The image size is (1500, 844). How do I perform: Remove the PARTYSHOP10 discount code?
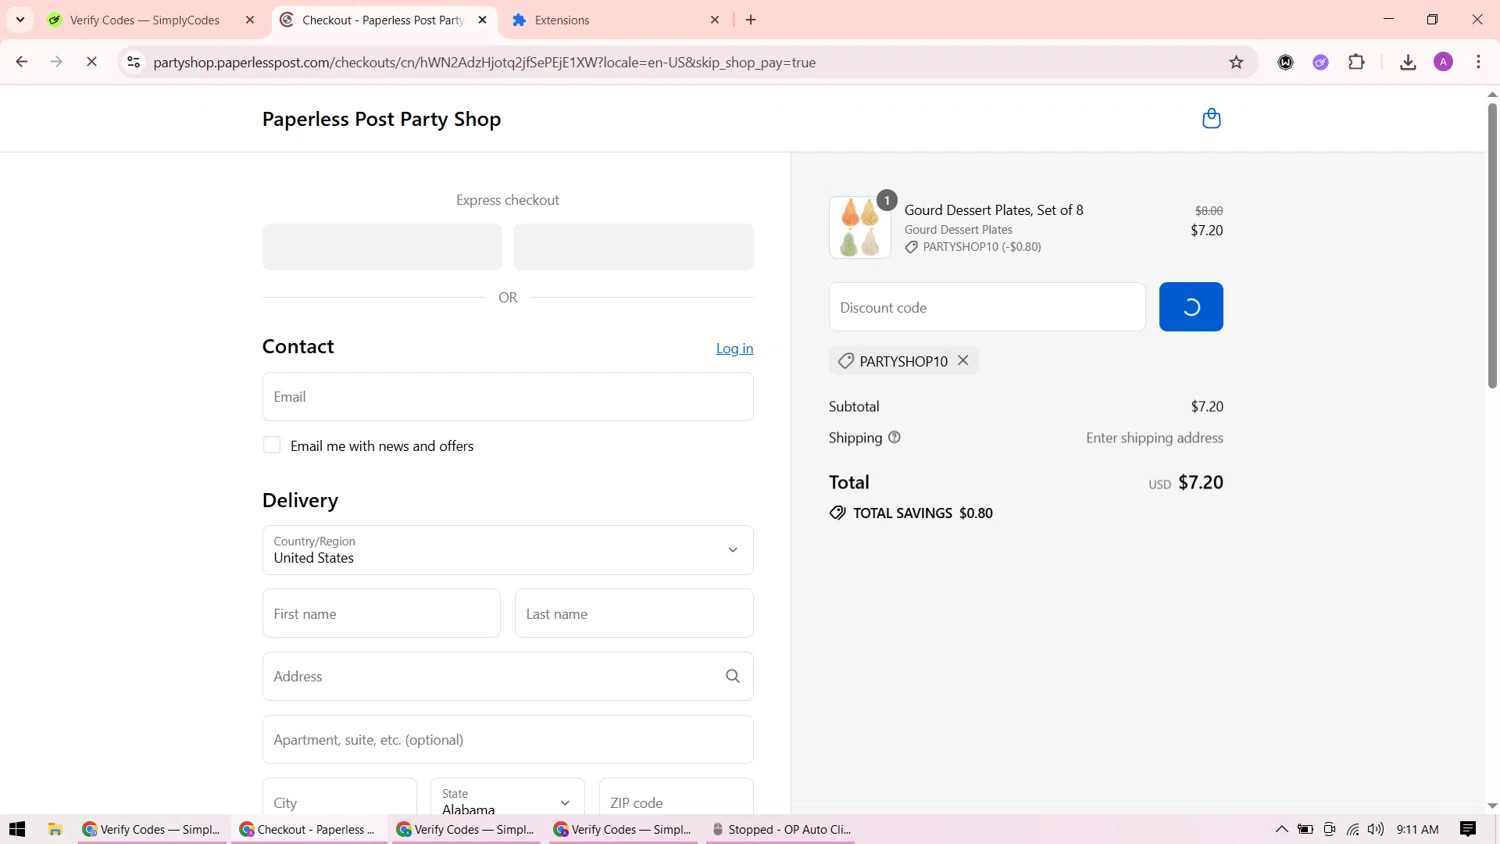click(963, 361)
